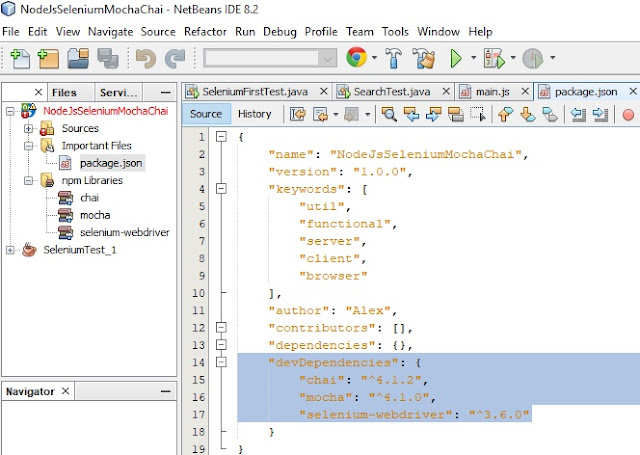Switch to the SearchTest.java tab
The width and height of the screenshot is (640, 455).
[x=392, y=92]
